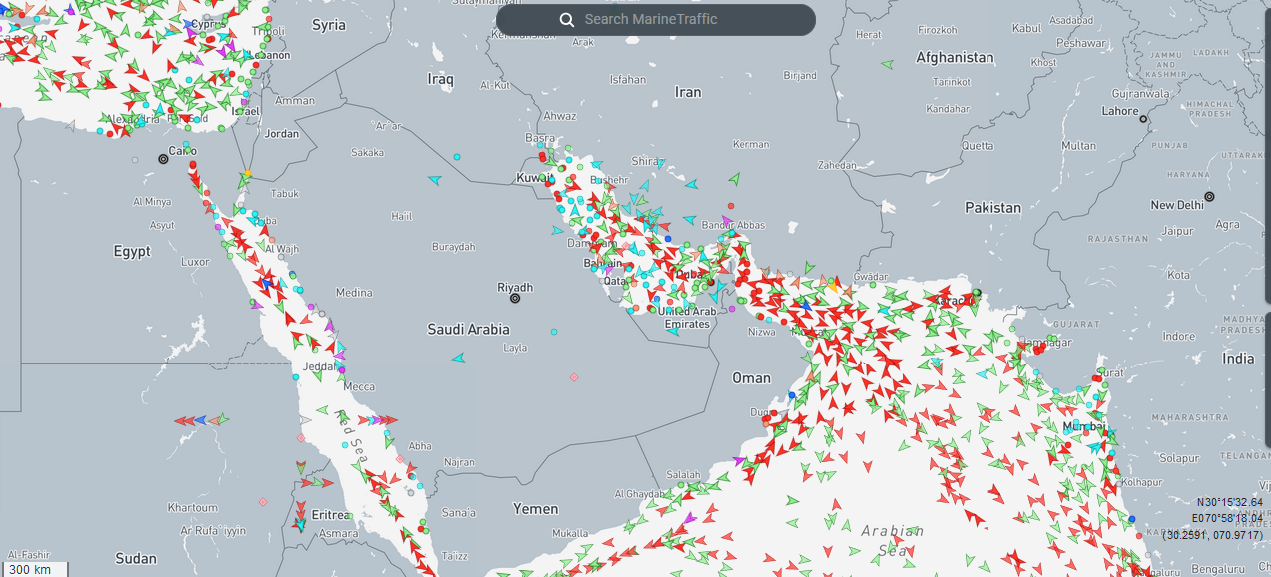The image size is (1271, 577).
Task: Select the purple vessel arrow below Mukalla
Action: [x=688, y=519]
